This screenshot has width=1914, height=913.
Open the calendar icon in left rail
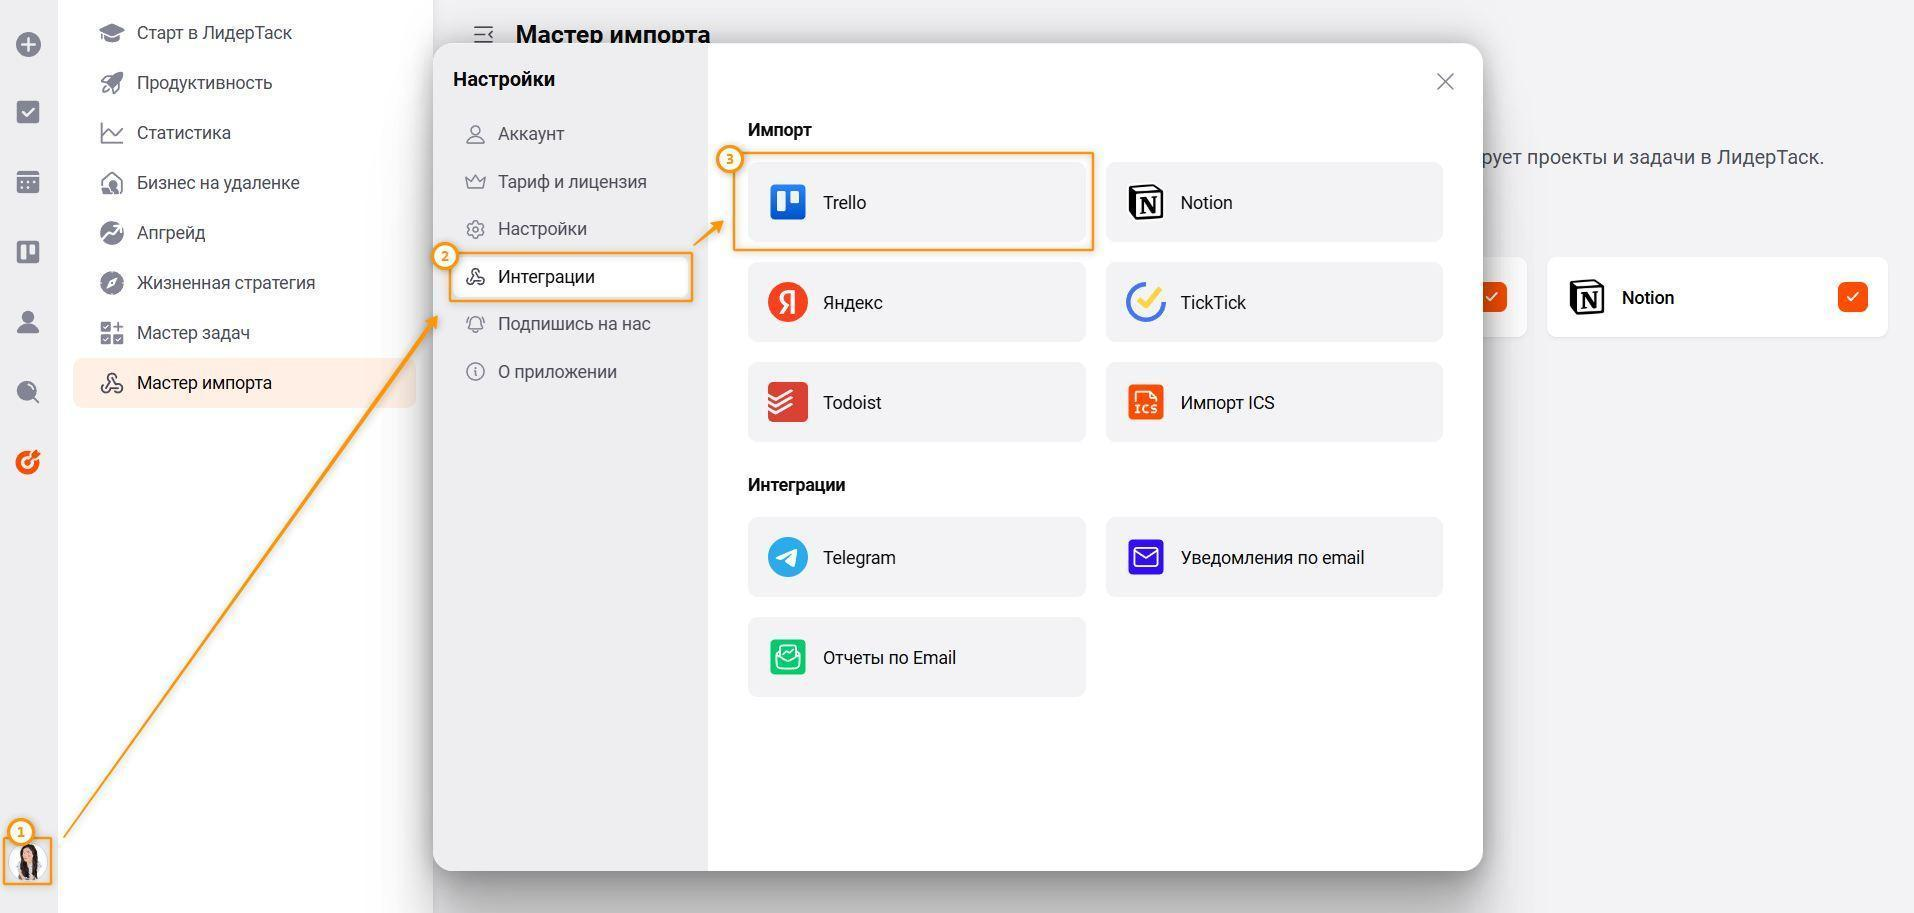pos(28,182)
